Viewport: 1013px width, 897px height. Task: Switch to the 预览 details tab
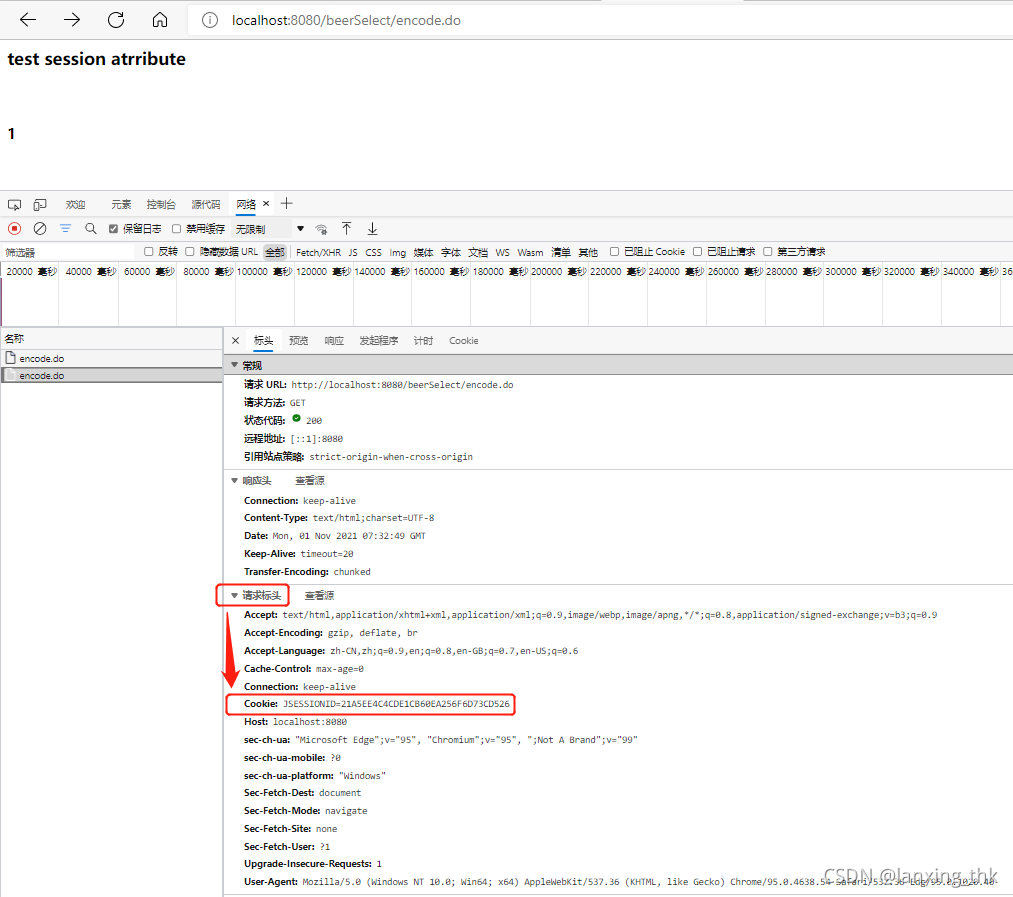point(298,341)
